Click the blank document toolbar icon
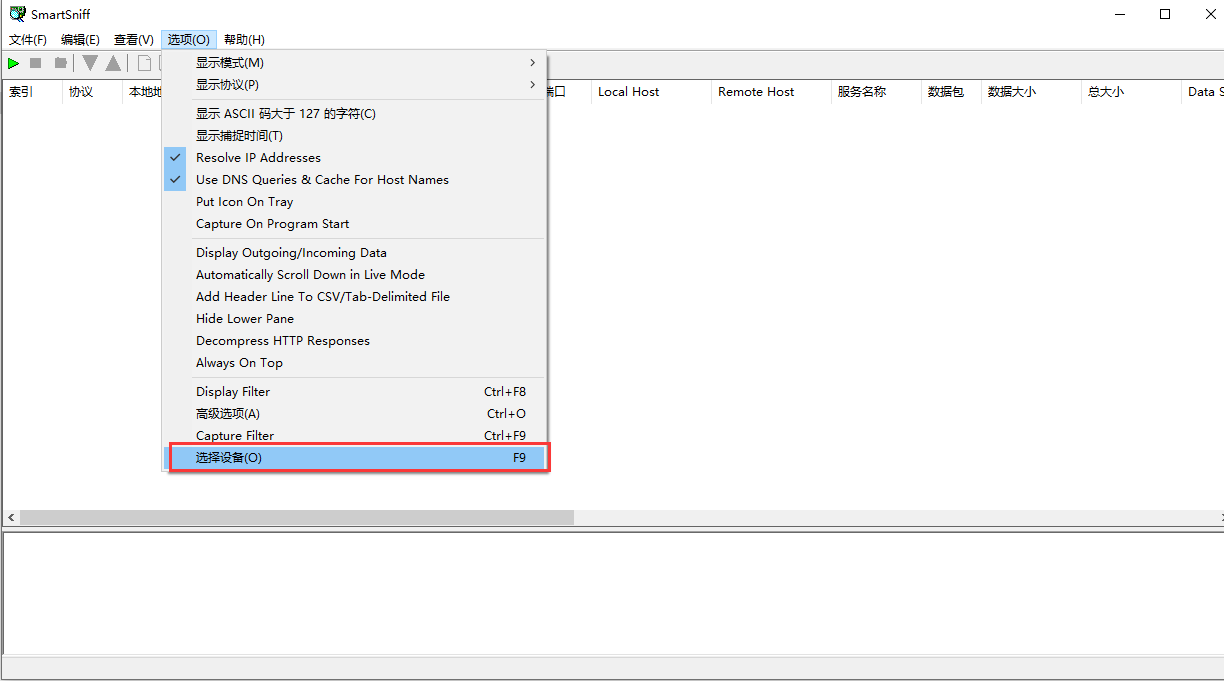Viewport: 1224px width, 681px height. [144, 63]
